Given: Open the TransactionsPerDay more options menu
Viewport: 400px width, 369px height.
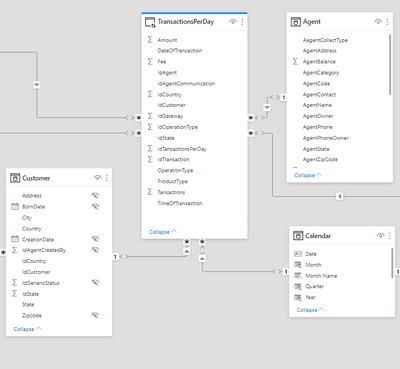Looking at the screenshot, I should click(242, 22).
